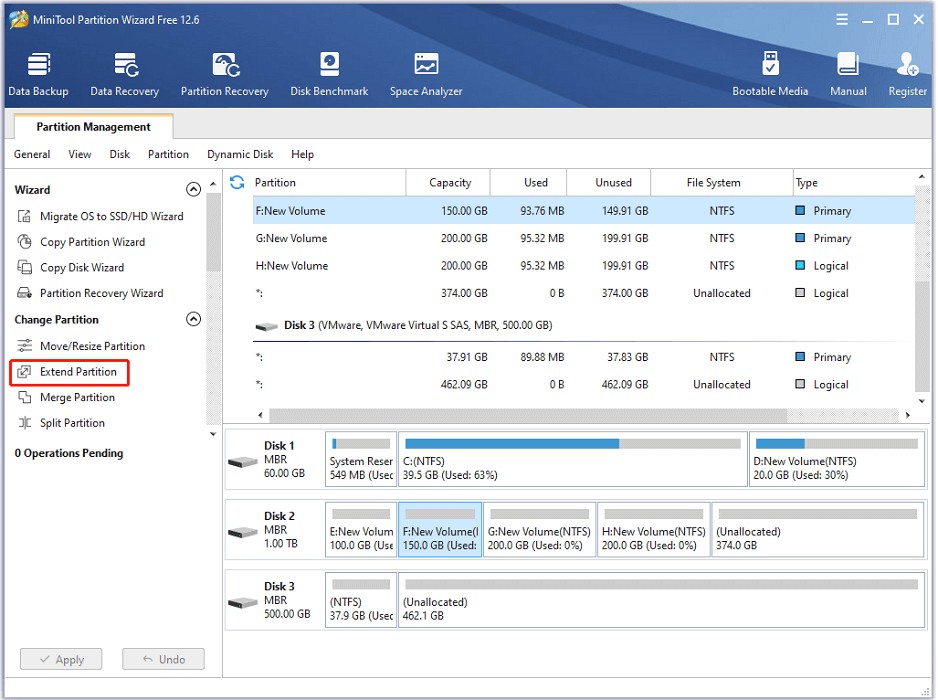Open the Dynamic Disk menu
938x700 pixels.
[240, 154]
